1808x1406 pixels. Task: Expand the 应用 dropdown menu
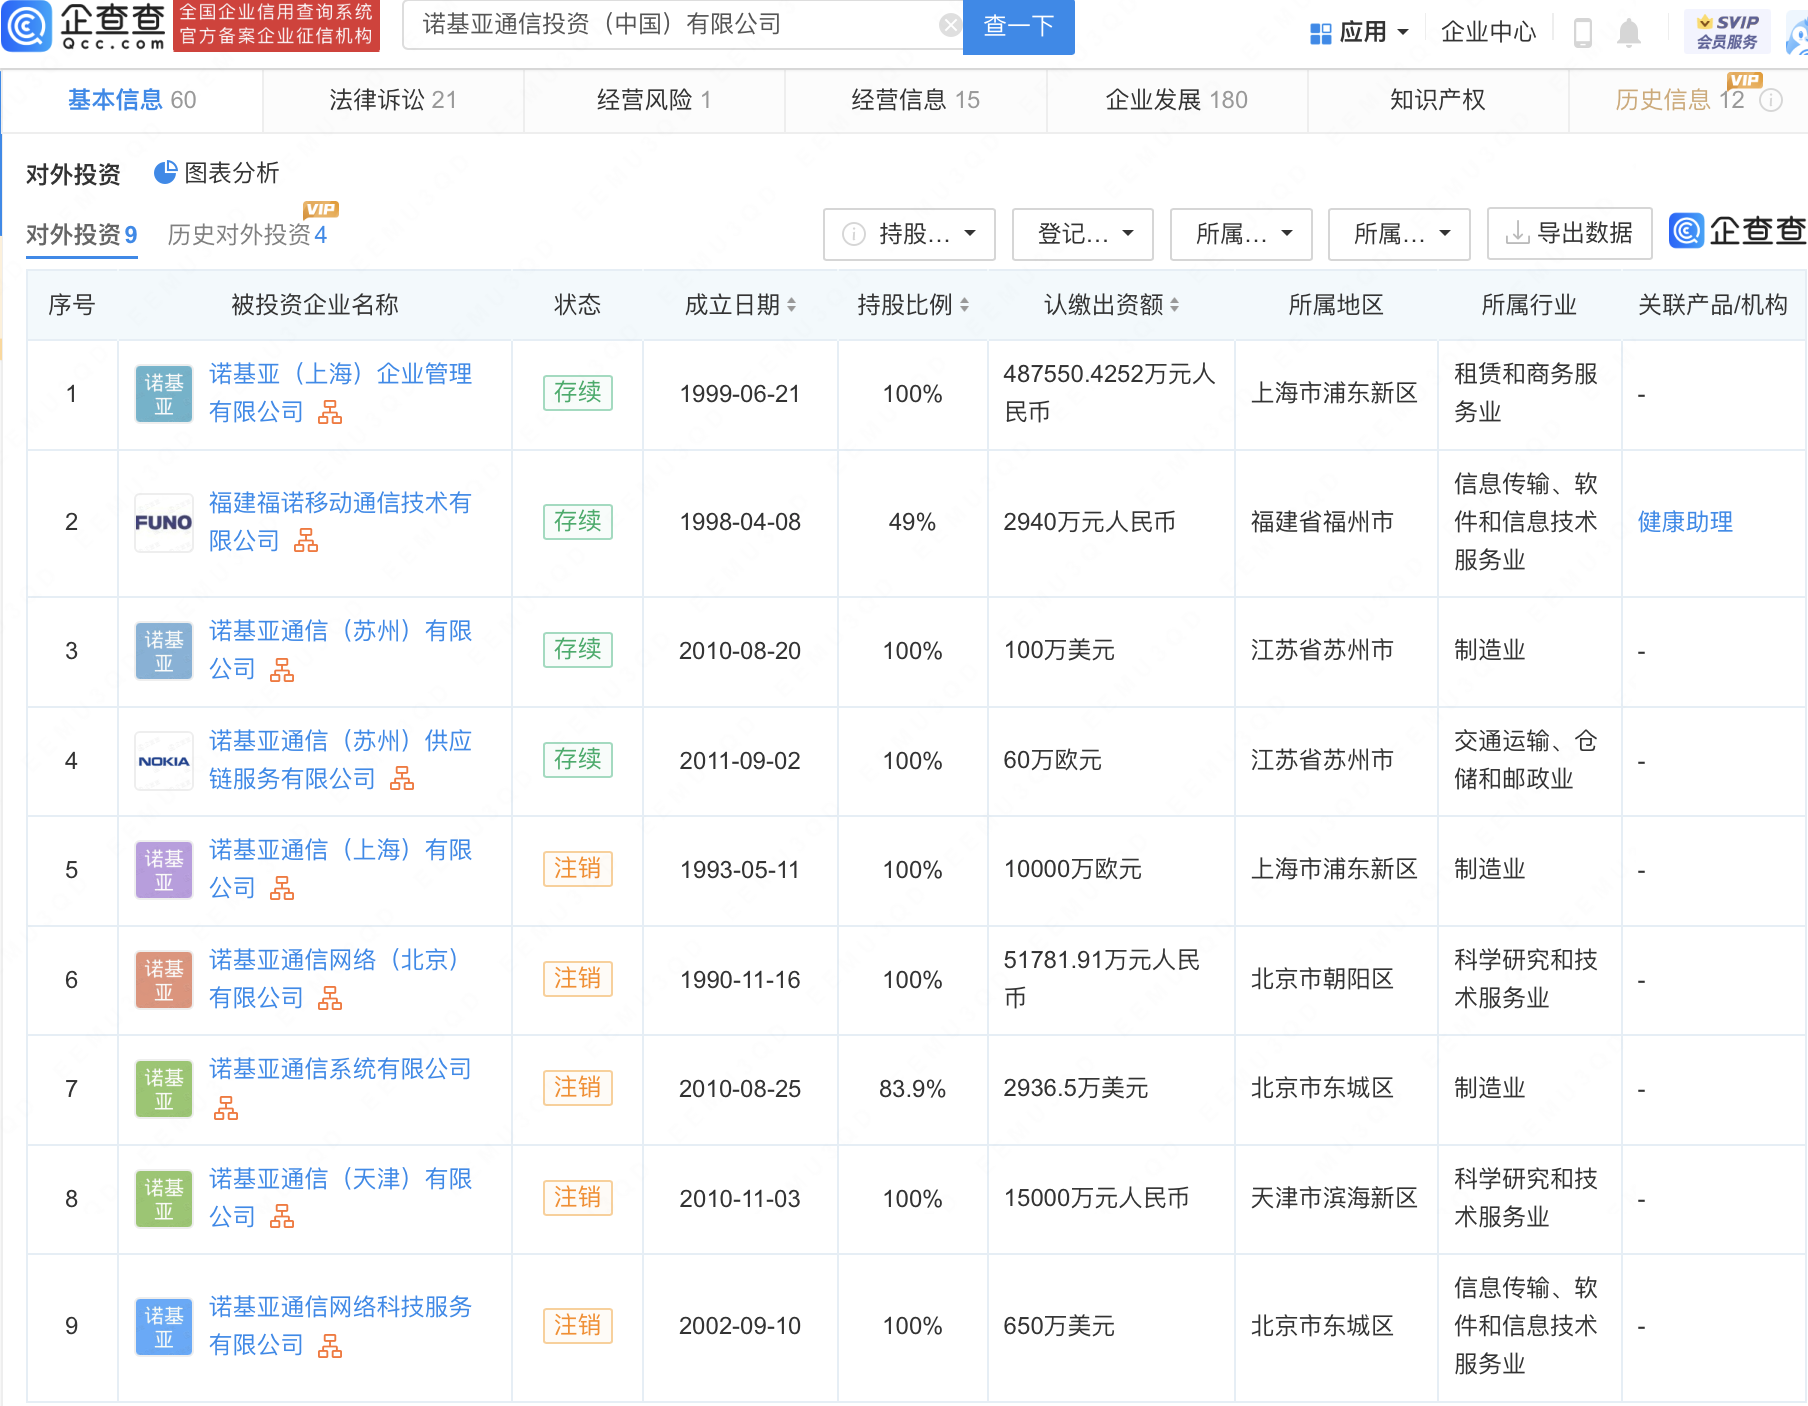[x=1403, y=32]
